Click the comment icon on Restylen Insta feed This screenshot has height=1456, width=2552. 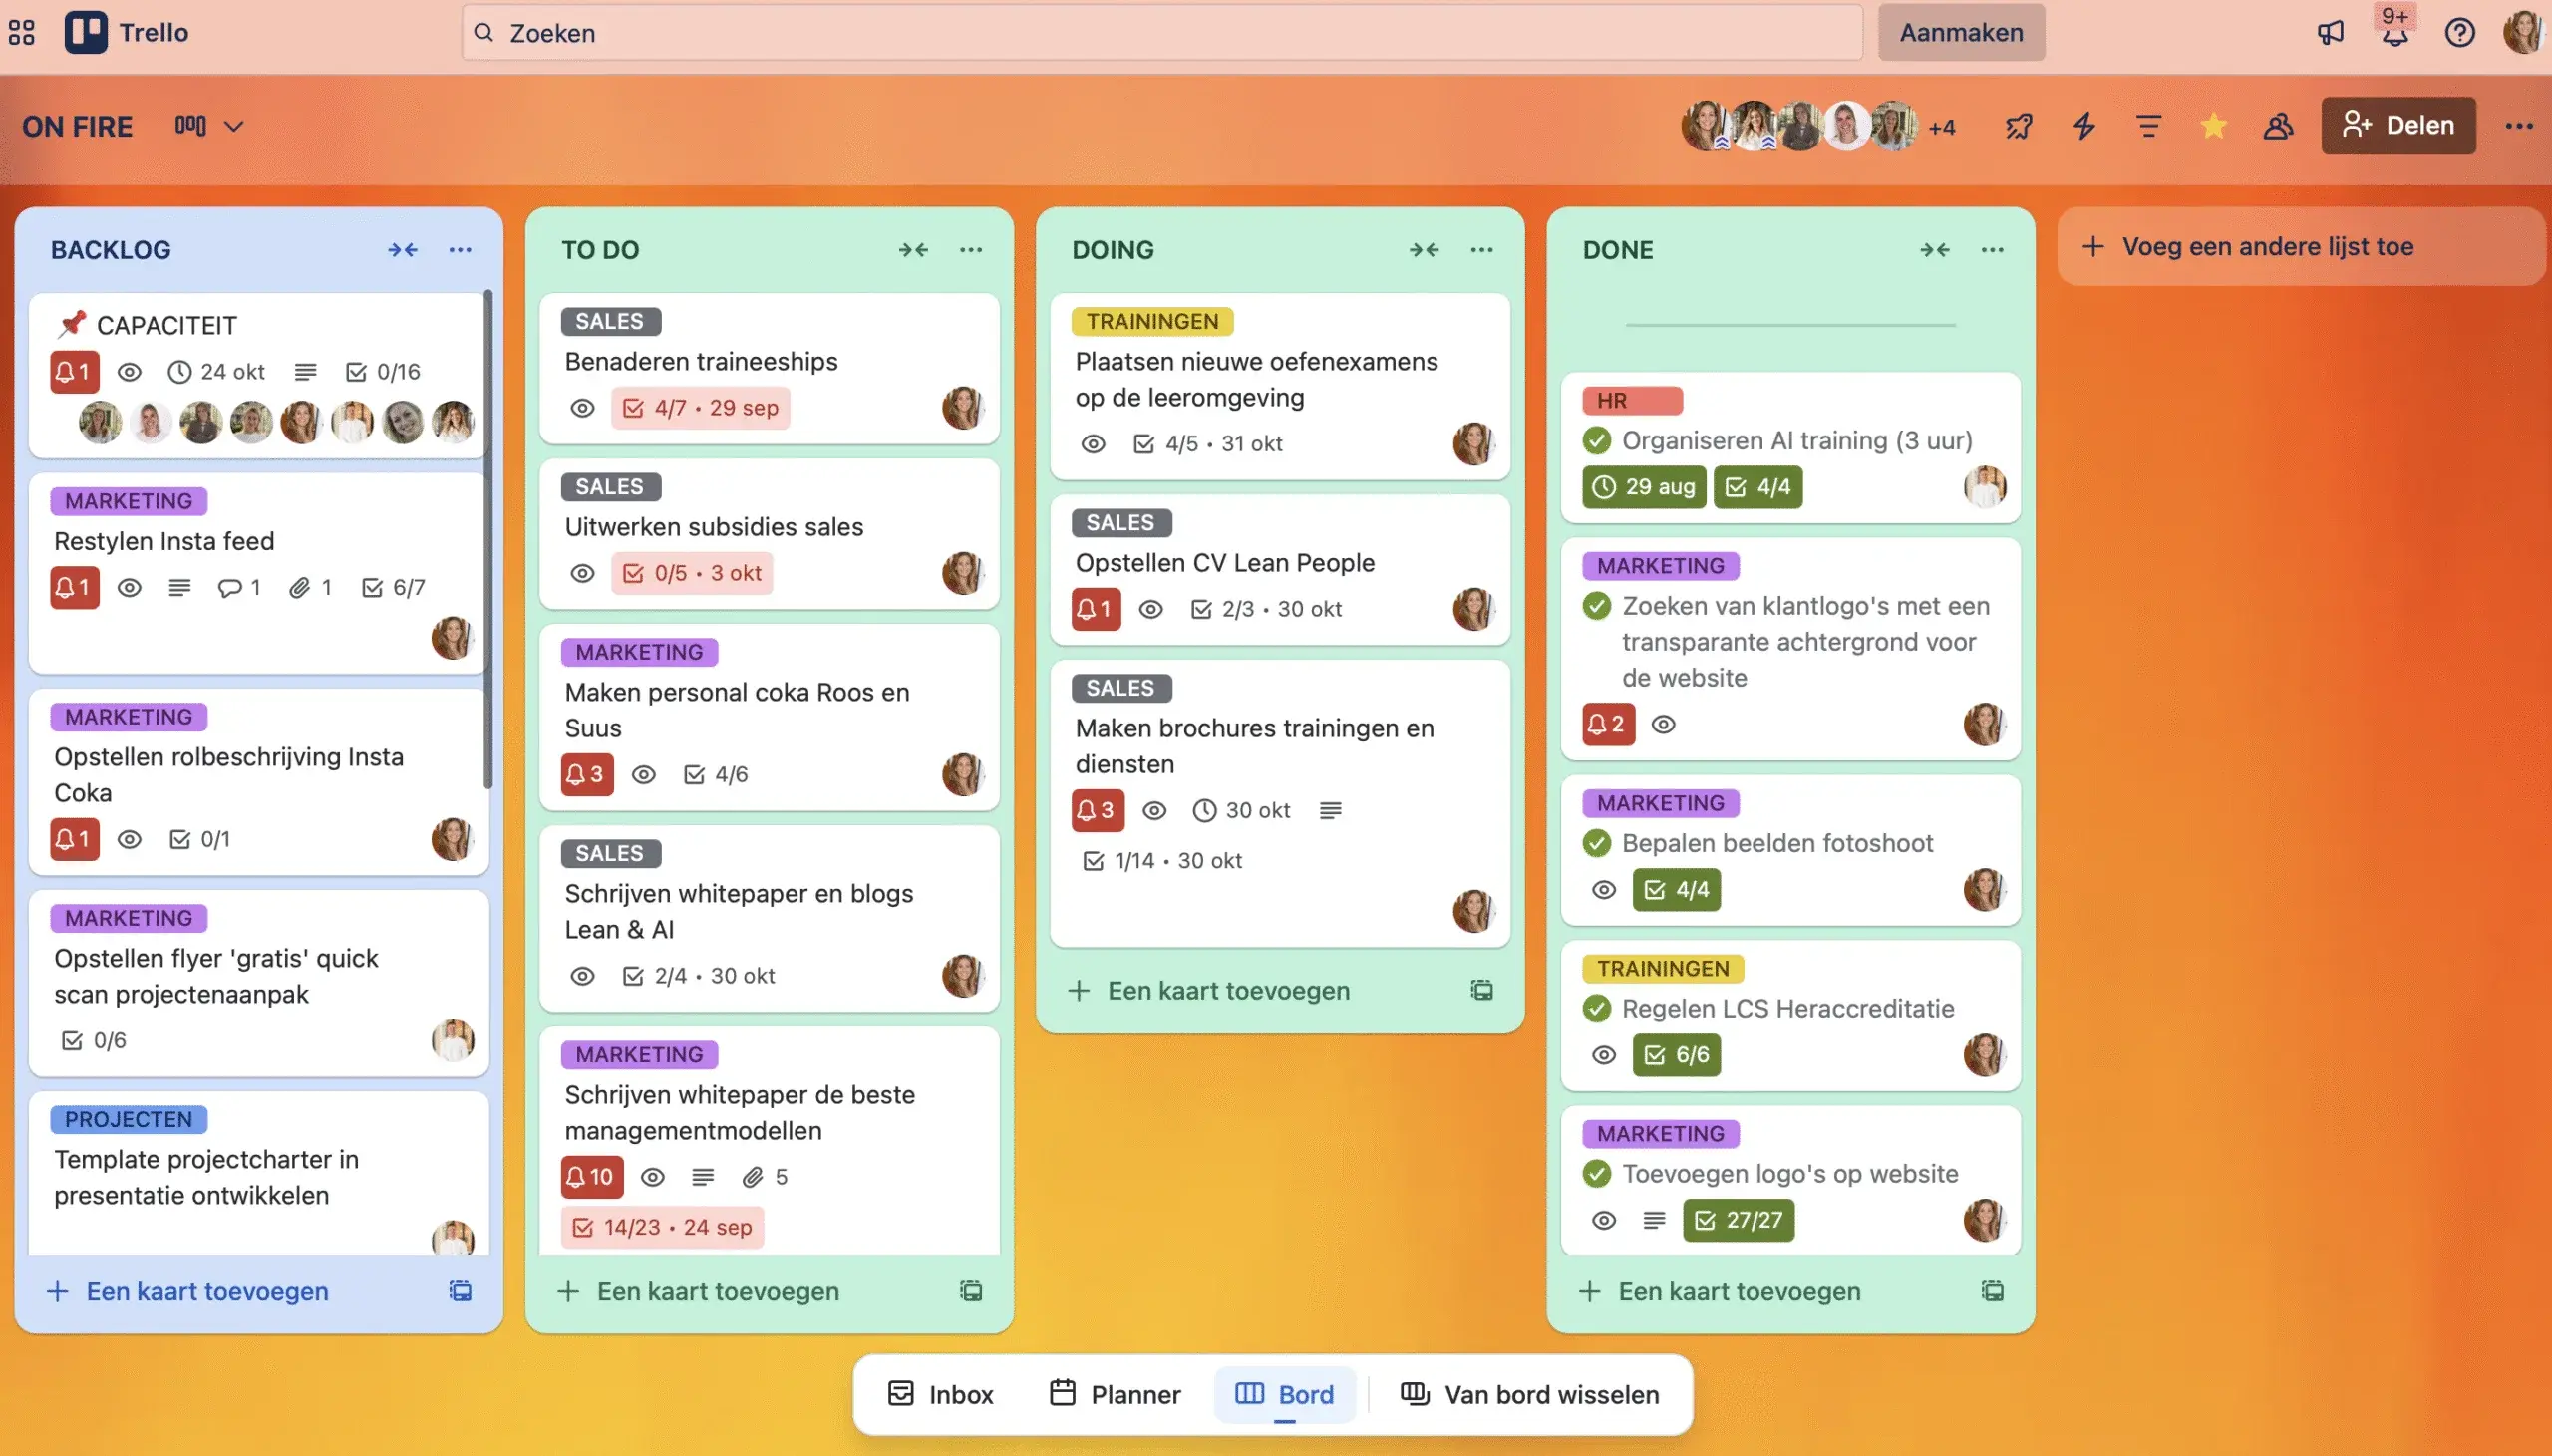[x=229, y=588]
